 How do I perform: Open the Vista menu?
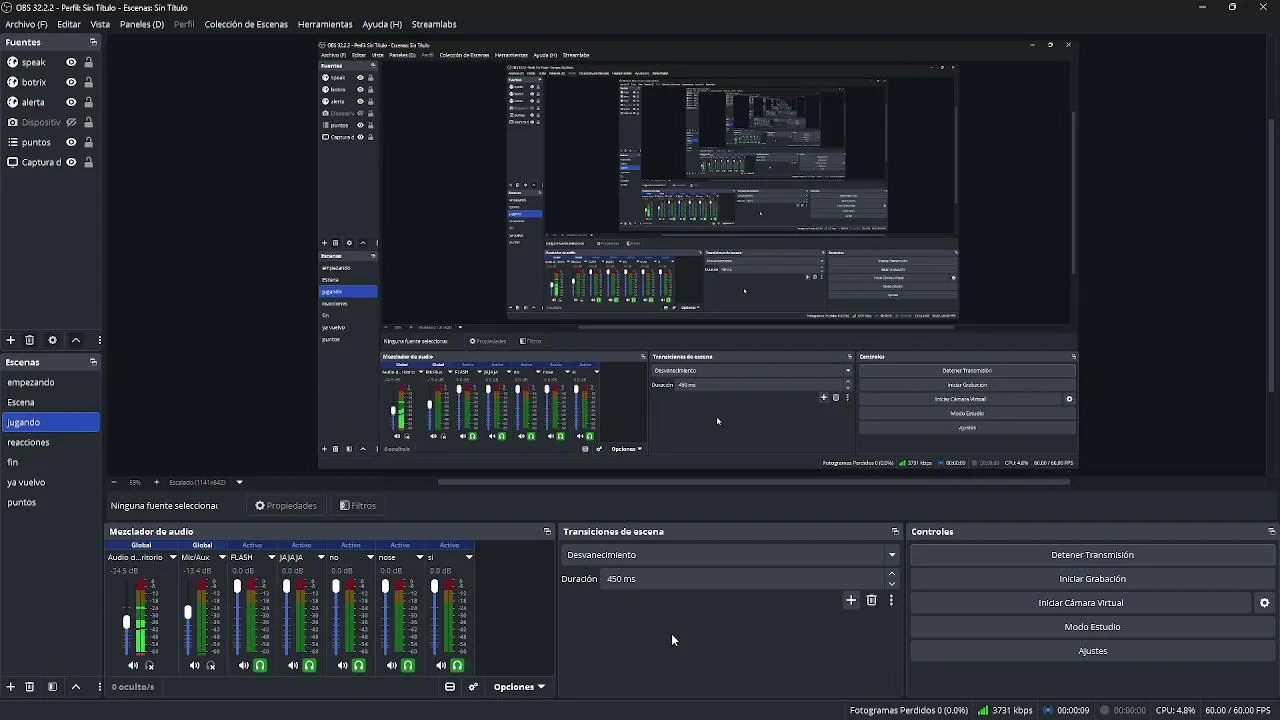pyautogui.click(x=100, y=24)
